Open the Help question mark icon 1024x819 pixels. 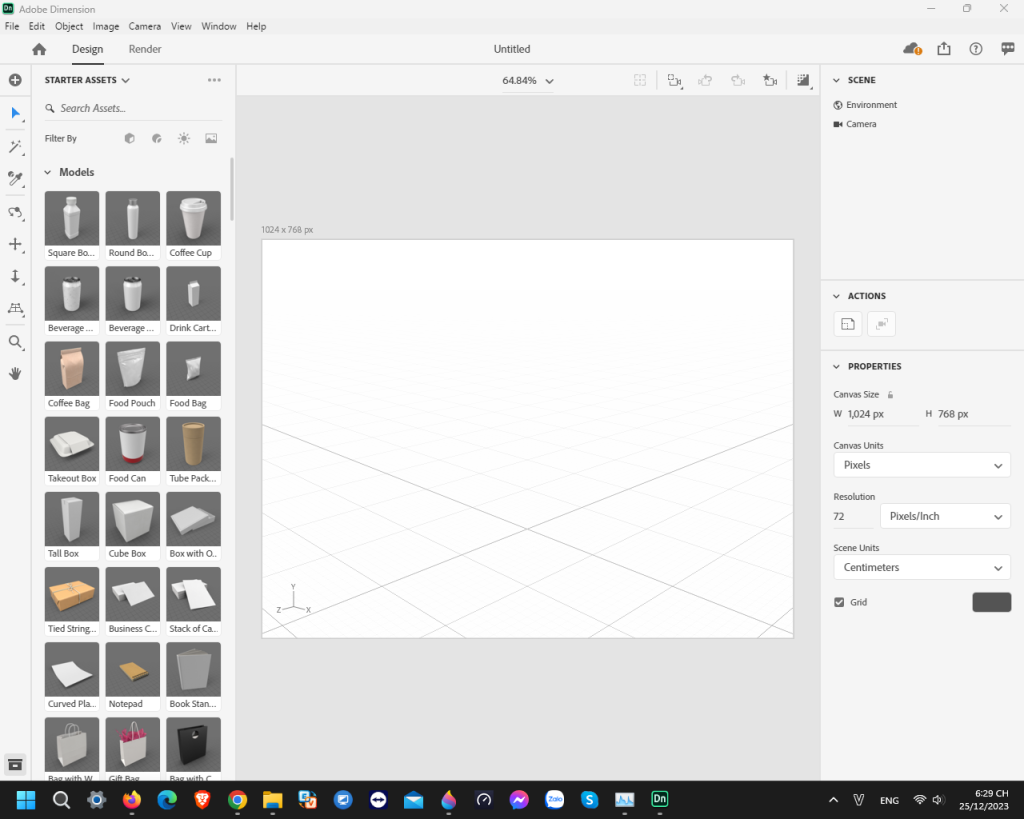coord(976,49)
